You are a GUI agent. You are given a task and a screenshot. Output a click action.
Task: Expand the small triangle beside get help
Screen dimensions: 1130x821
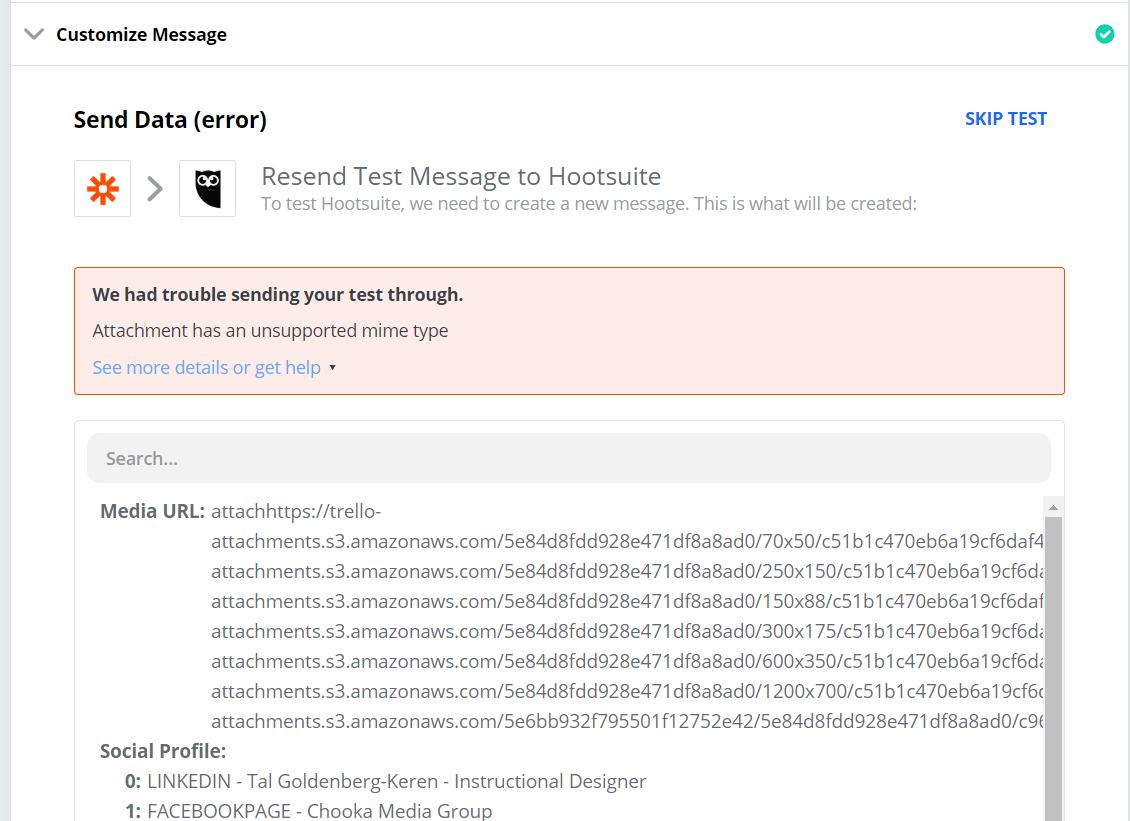pyautogui.click(x=332, y=368)
